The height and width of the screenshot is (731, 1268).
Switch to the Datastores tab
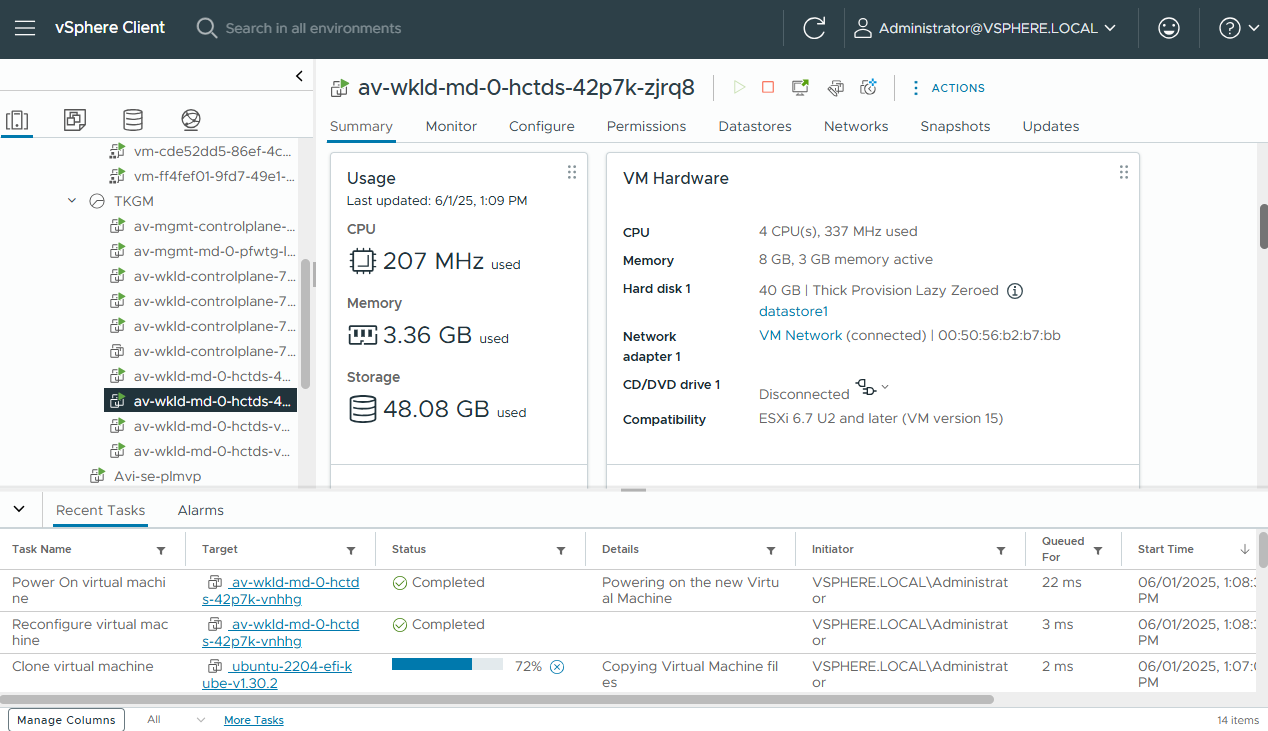(x=755, y=126)
